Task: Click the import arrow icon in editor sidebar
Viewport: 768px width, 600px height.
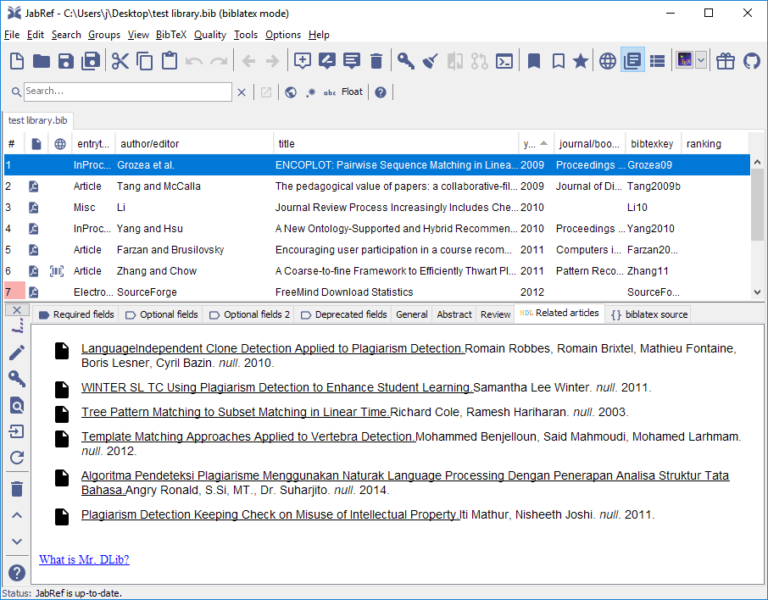Action: (17, 432)
